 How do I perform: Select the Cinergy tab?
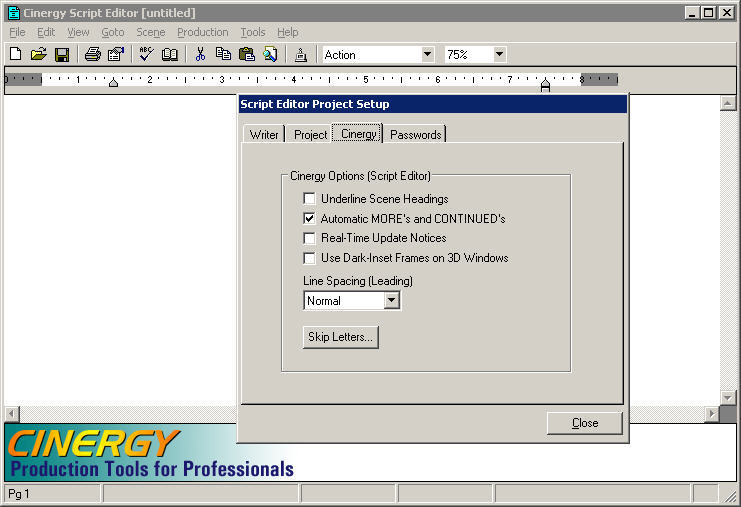click(x=358, y=134)
